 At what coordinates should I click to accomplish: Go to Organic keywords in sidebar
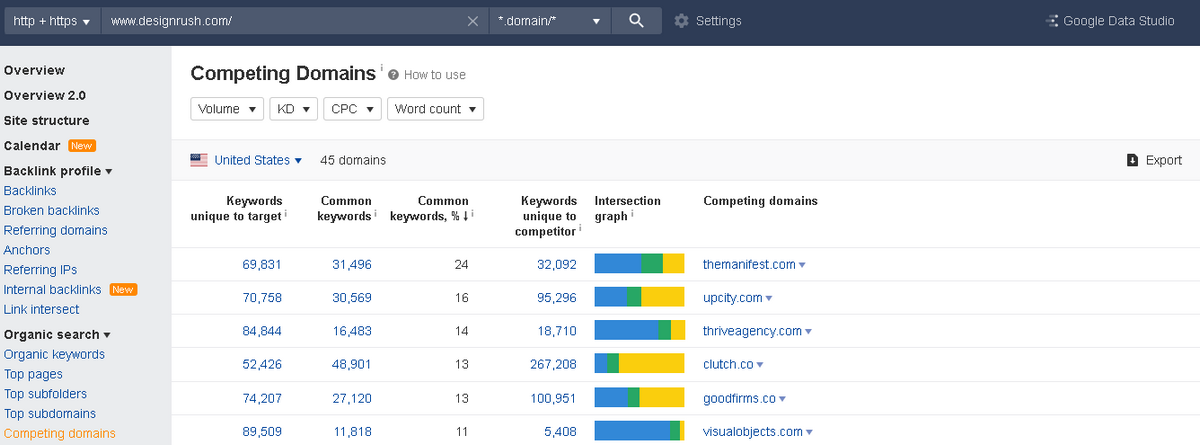tap(54, 354)
